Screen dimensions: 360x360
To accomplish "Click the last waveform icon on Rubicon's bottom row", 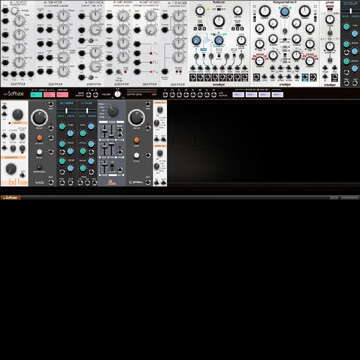I will (x=245, y=78).
